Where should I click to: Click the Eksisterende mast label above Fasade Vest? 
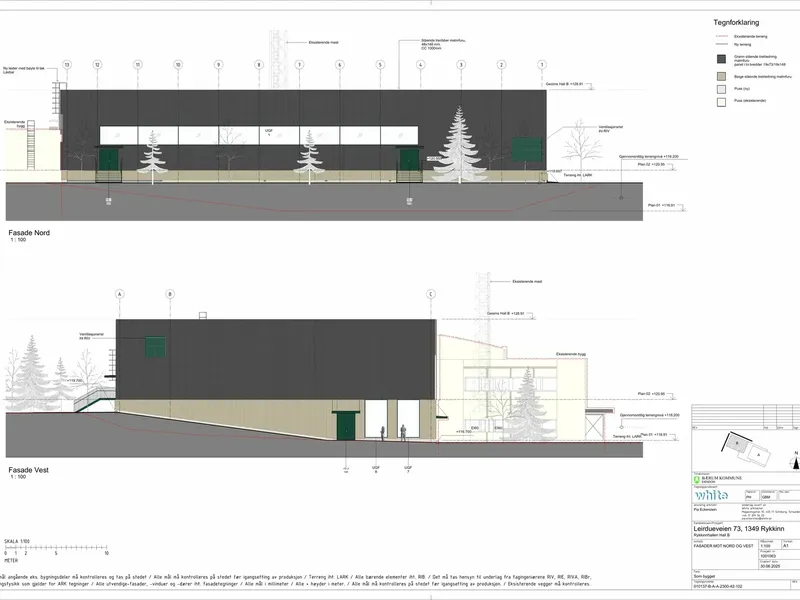click(527, 281)
